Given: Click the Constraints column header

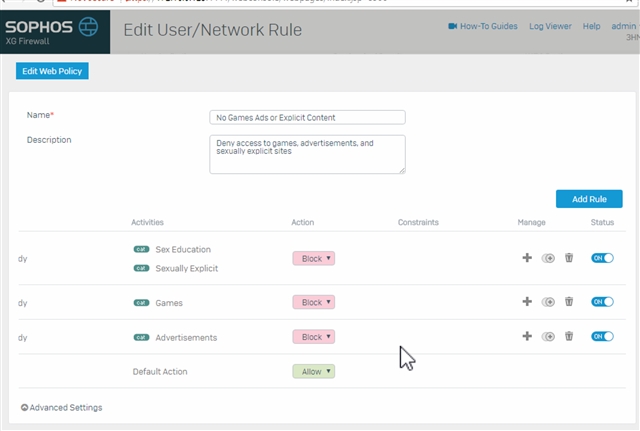Looking at the screenshot, I should coord(418,222).
